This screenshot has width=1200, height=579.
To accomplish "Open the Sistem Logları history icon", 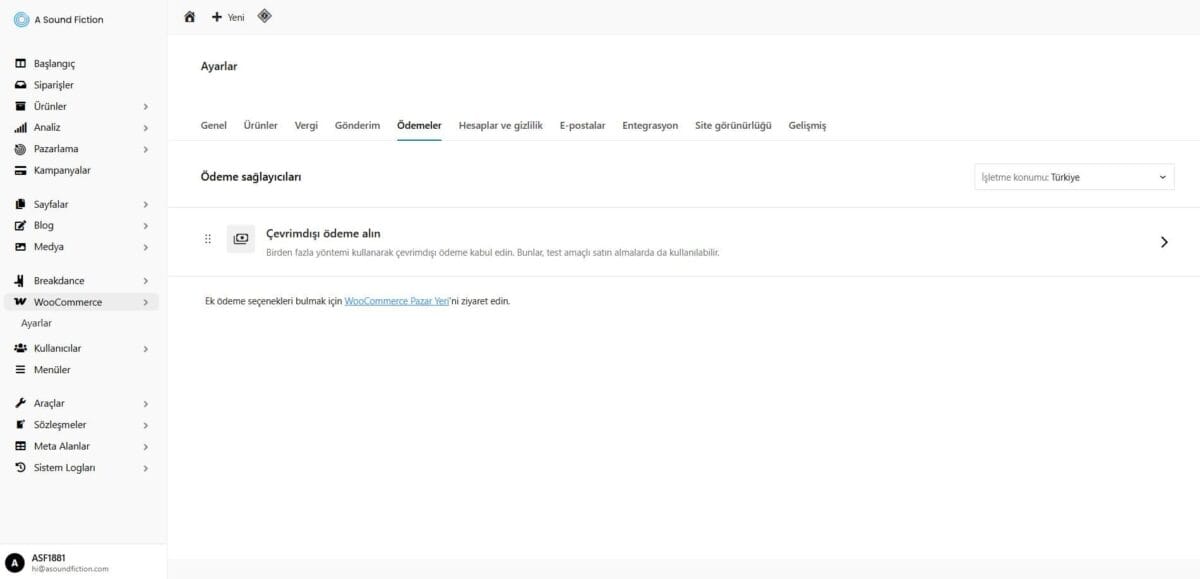I will (x=20, y=467).
